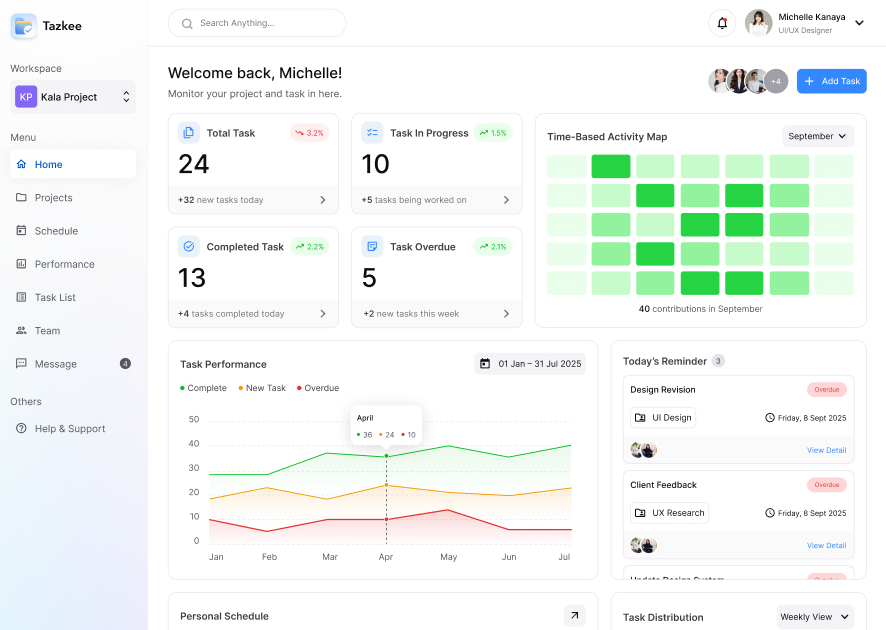The width and height of the screenshot is (886, 630).
Task: Click the Add Task button
Action: [831, 81]
